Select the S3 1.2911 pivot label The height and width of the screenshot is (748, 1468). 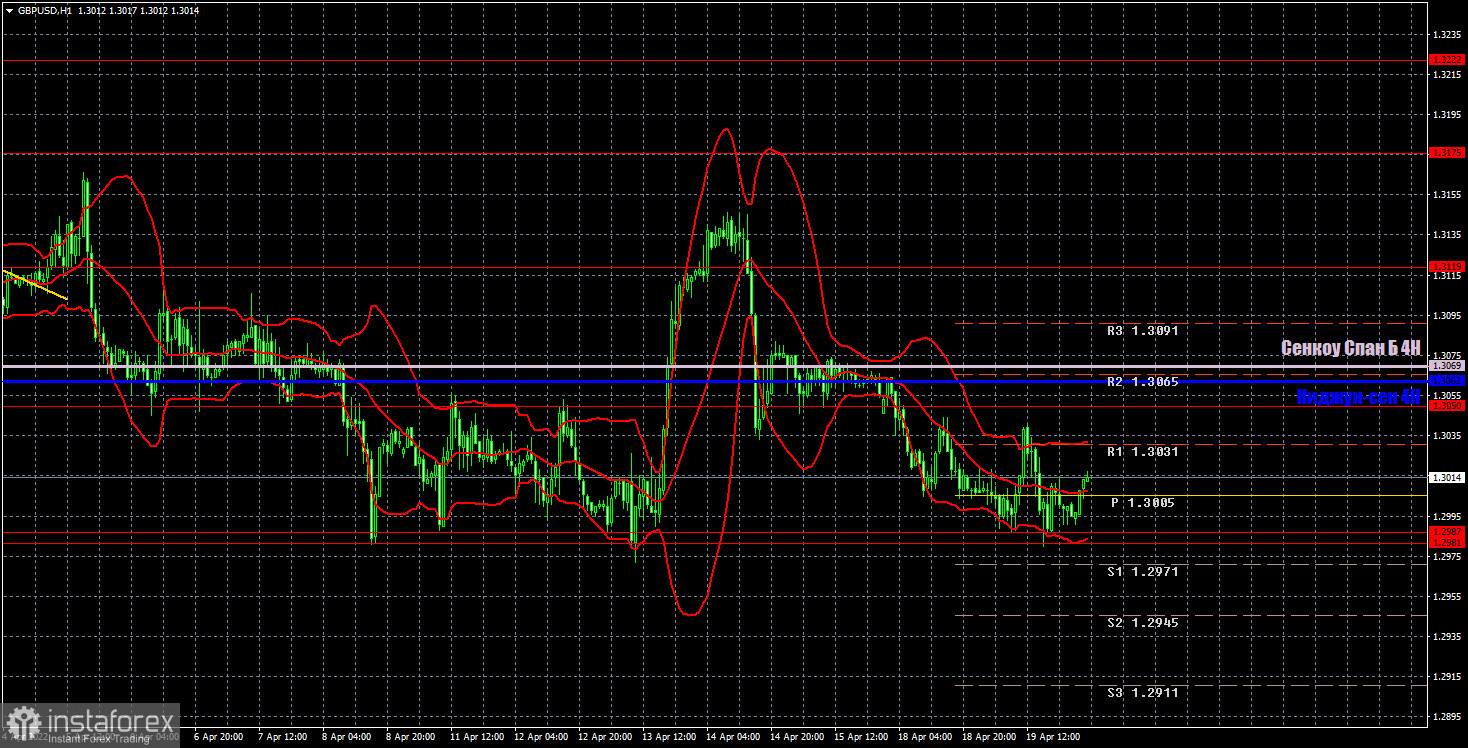pyautogui.click(x=1142, y=692)
